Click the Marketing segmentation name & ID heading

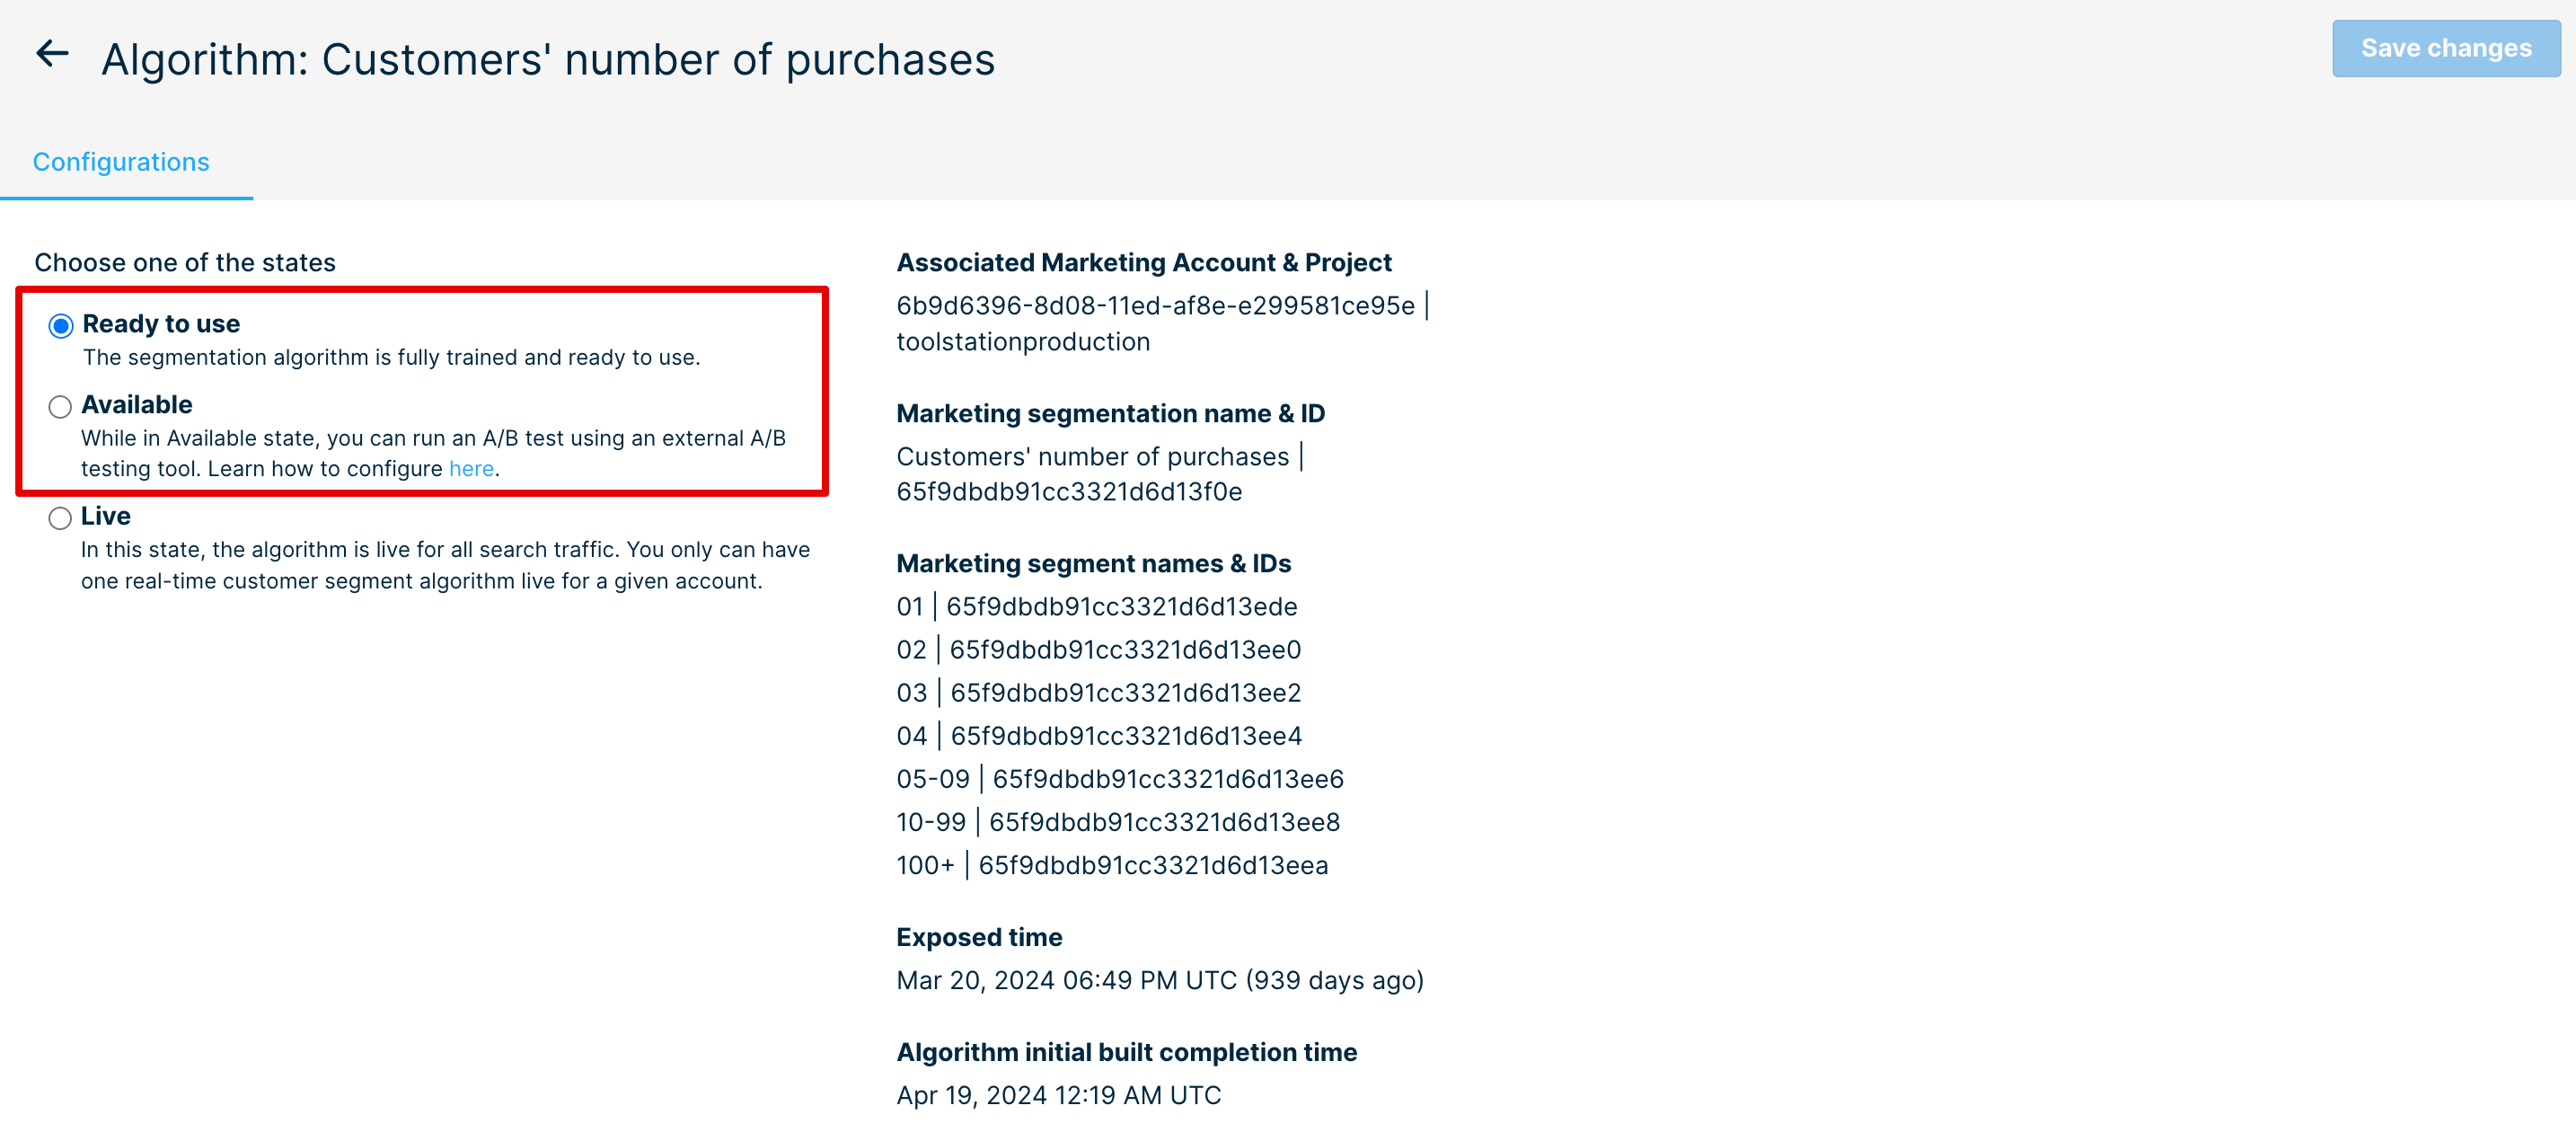pos(1110,414)
